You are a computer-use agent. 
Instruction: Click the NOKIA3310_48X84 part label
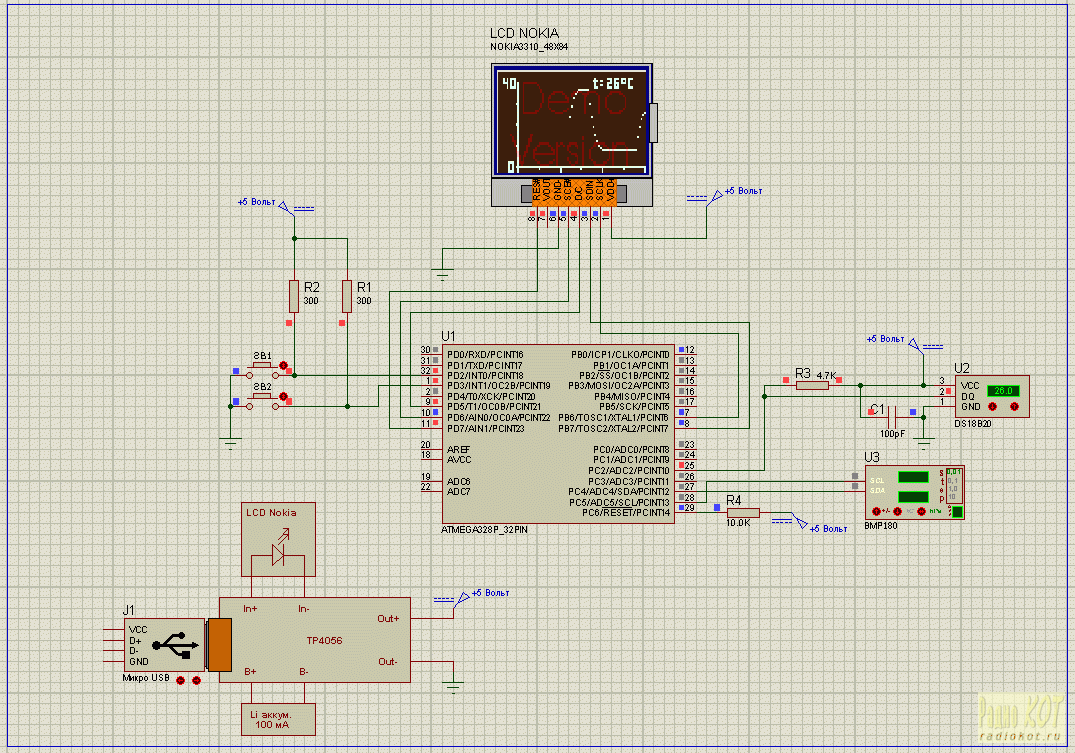529,47
